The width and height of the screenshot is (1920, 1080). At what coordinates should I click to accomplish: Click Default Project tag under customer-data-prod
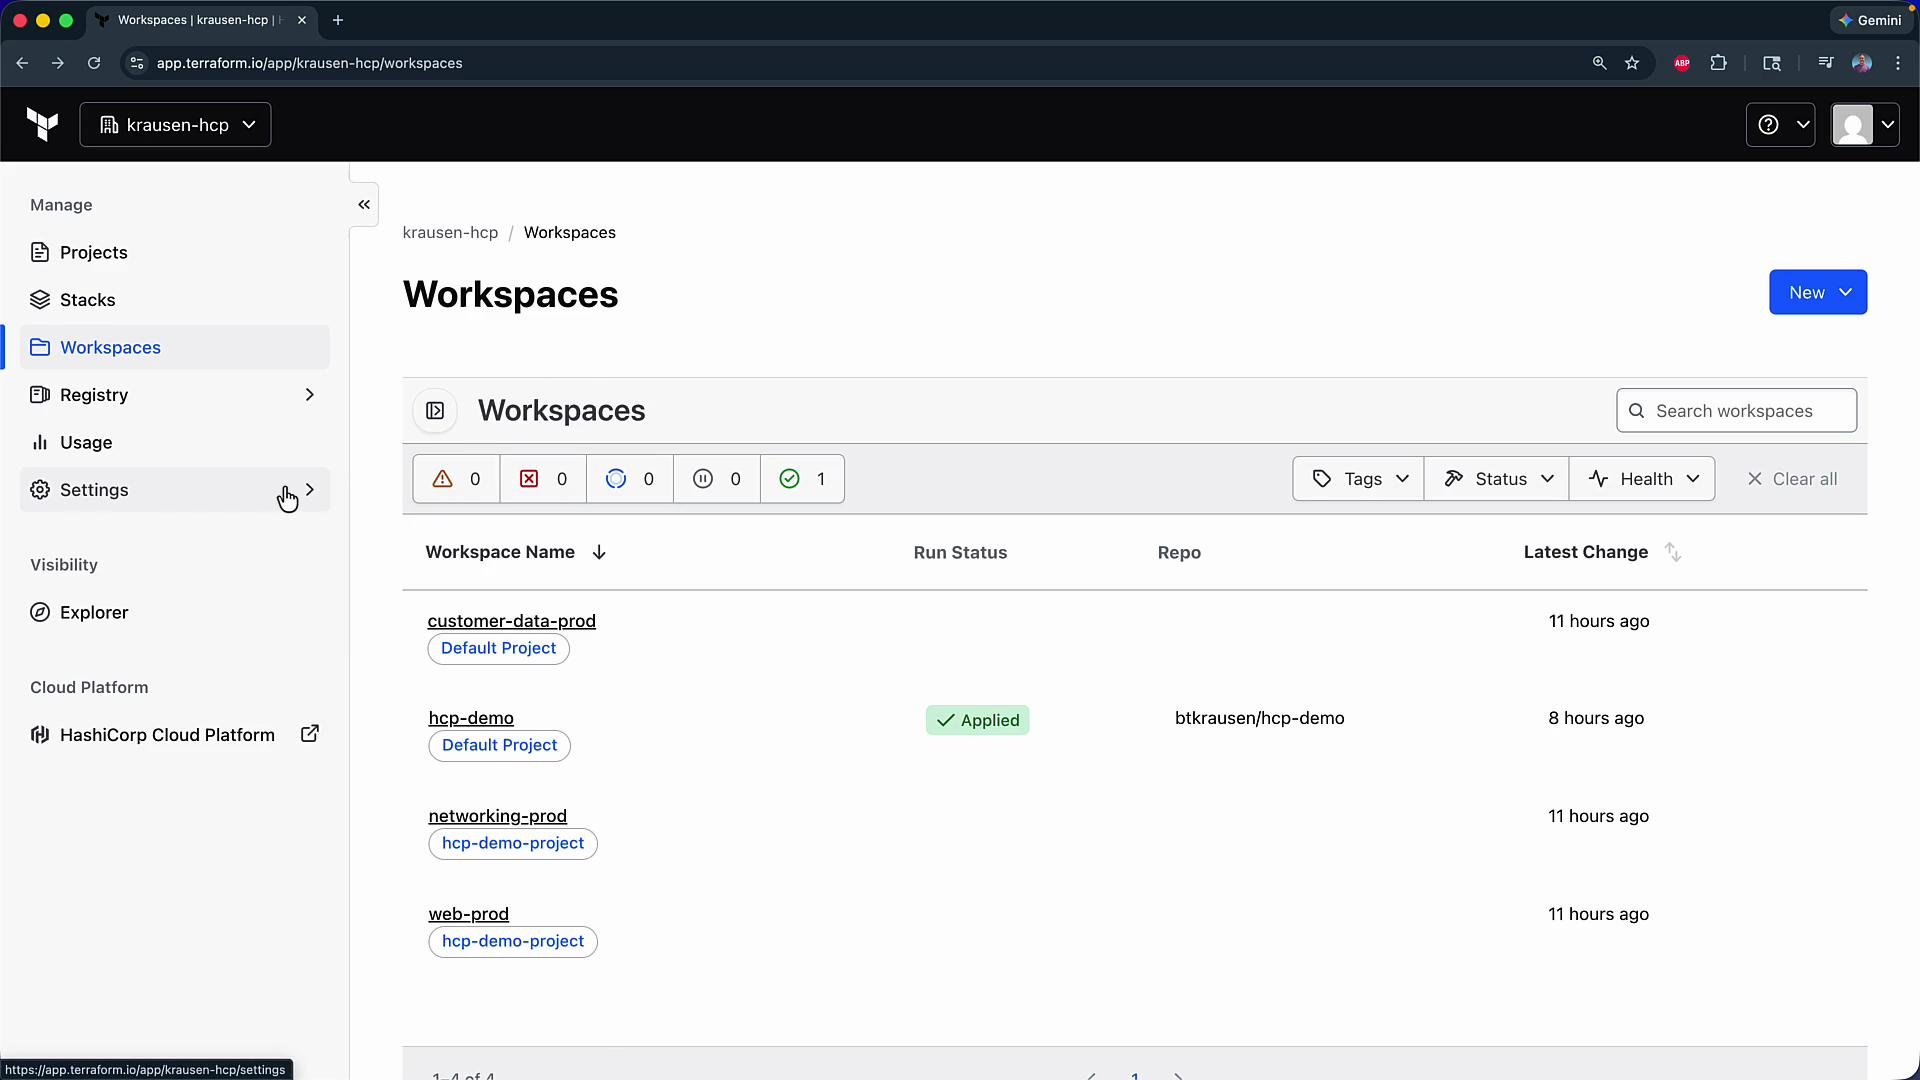(x=498, y=648)
